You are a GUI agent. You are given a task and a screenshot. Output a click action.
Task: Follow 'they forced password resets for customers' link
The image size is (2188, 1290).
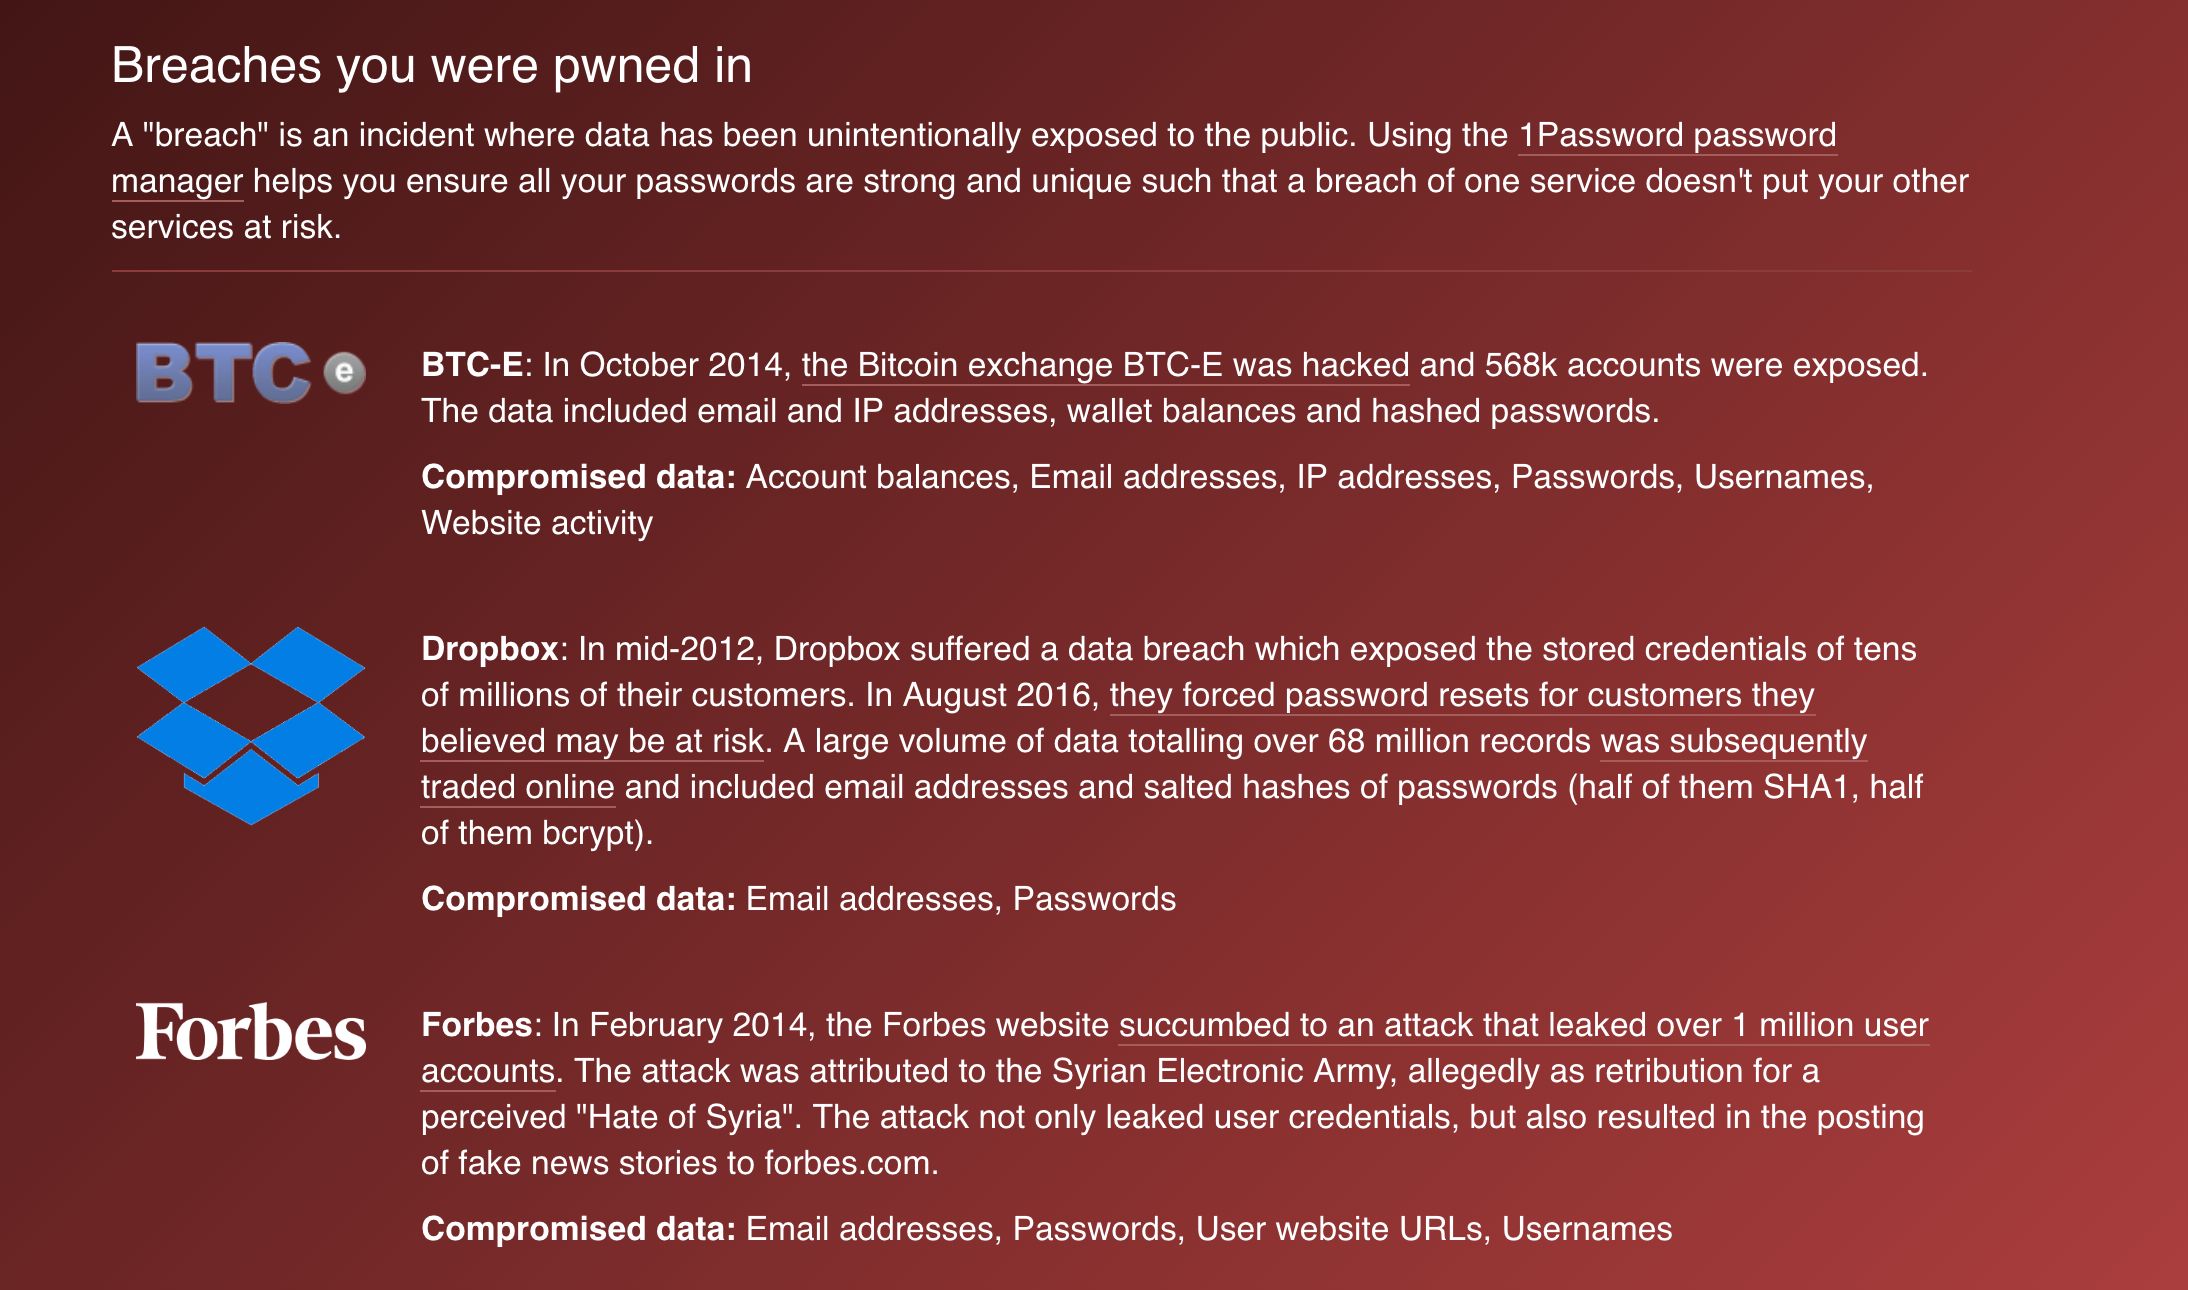pyautogui.click(x=1461, y=695)
